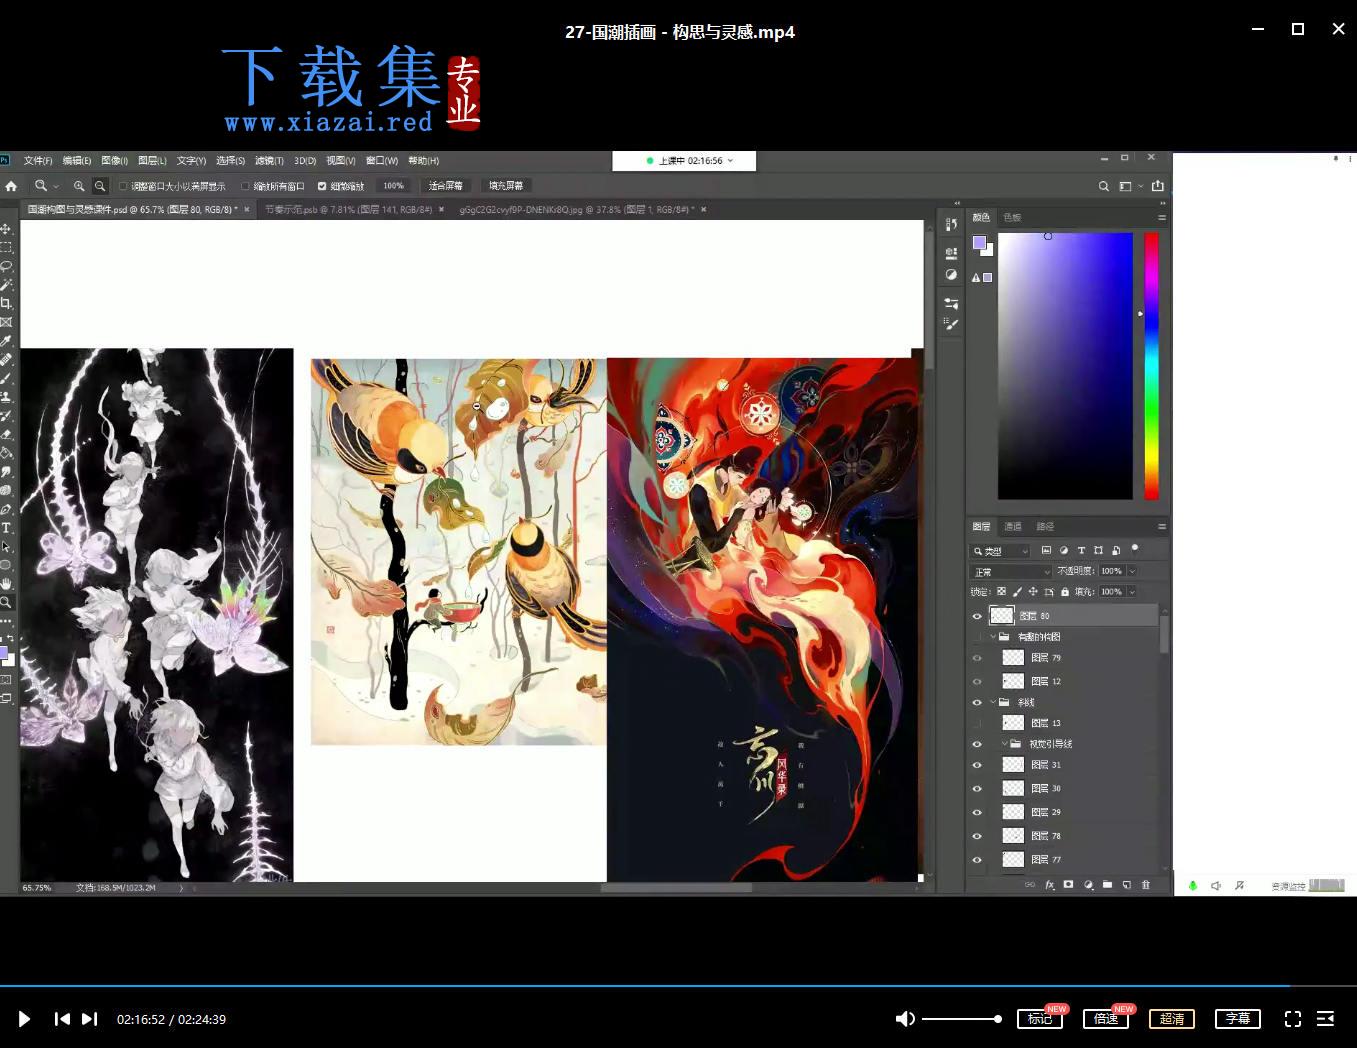Open the 滤镜(T) menu

pos(269,161)
